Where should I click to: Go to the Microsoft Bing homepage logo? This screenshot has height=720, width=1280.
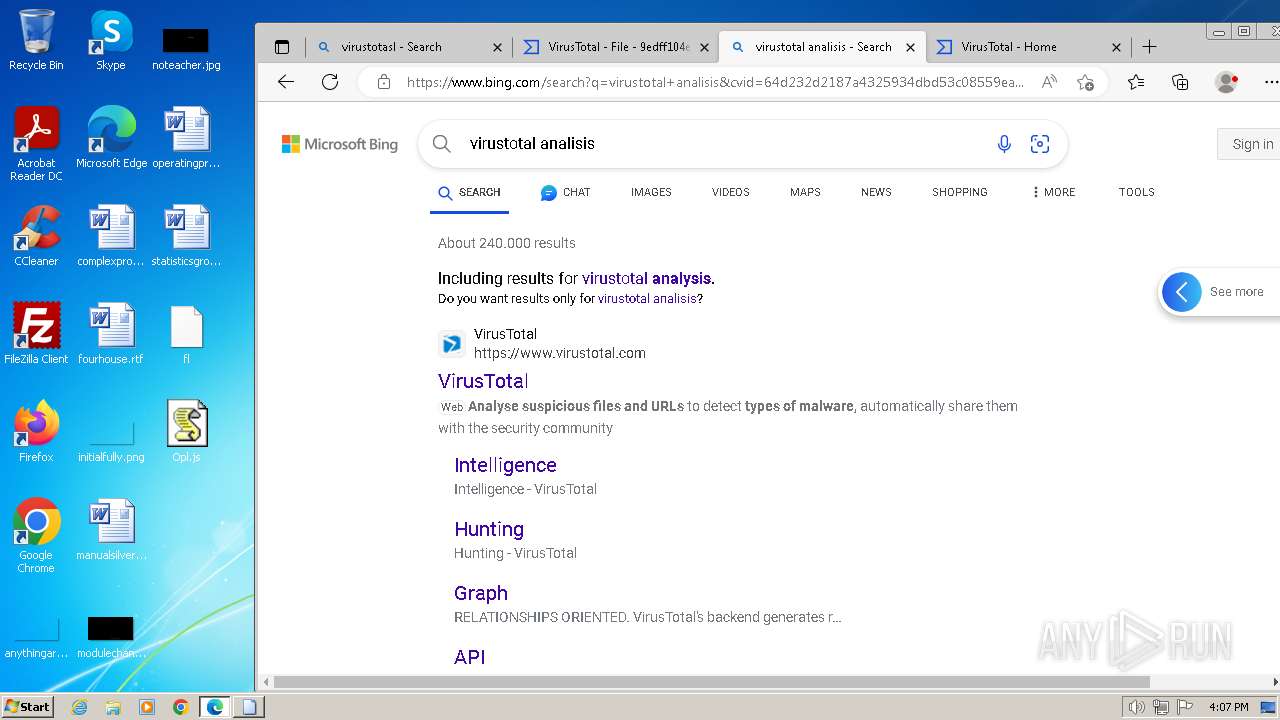(x=340, y=144)
